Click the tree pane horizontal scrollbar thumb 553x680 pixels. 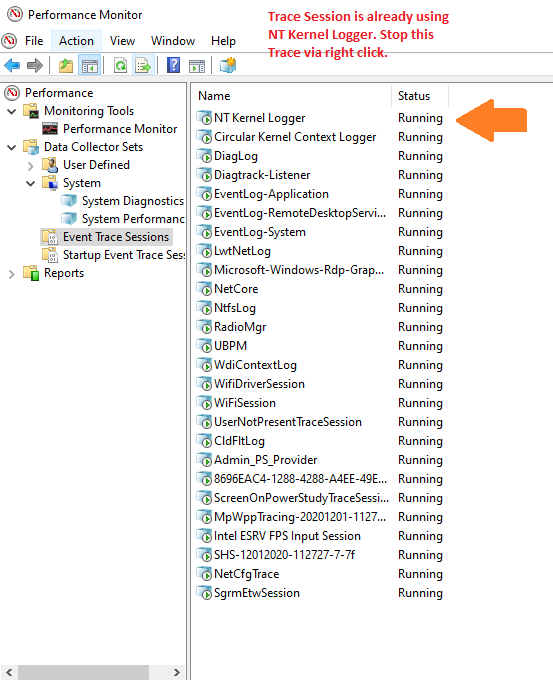pyautogui.click(x=83, y=672)
